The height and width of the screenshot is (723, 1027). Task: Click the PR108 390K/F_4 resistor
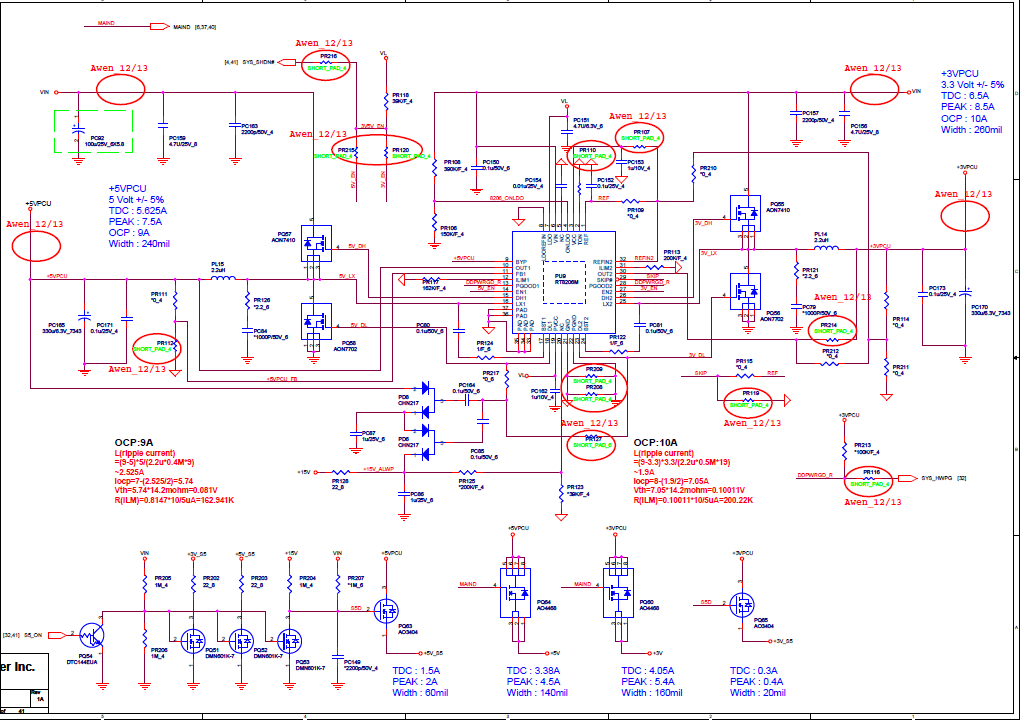coord(434,167)
